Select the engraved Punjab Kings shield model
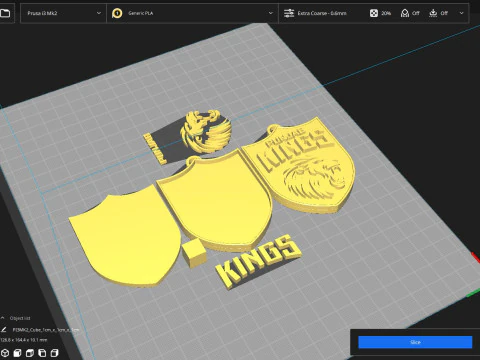This screenshot has height=360, width=480. 300,167
